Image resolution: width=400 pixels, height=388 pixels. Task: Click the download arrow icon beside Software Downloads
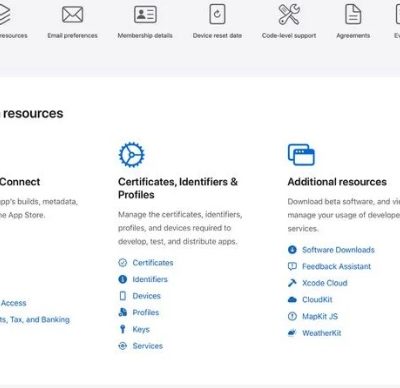[x=292, y=250]
